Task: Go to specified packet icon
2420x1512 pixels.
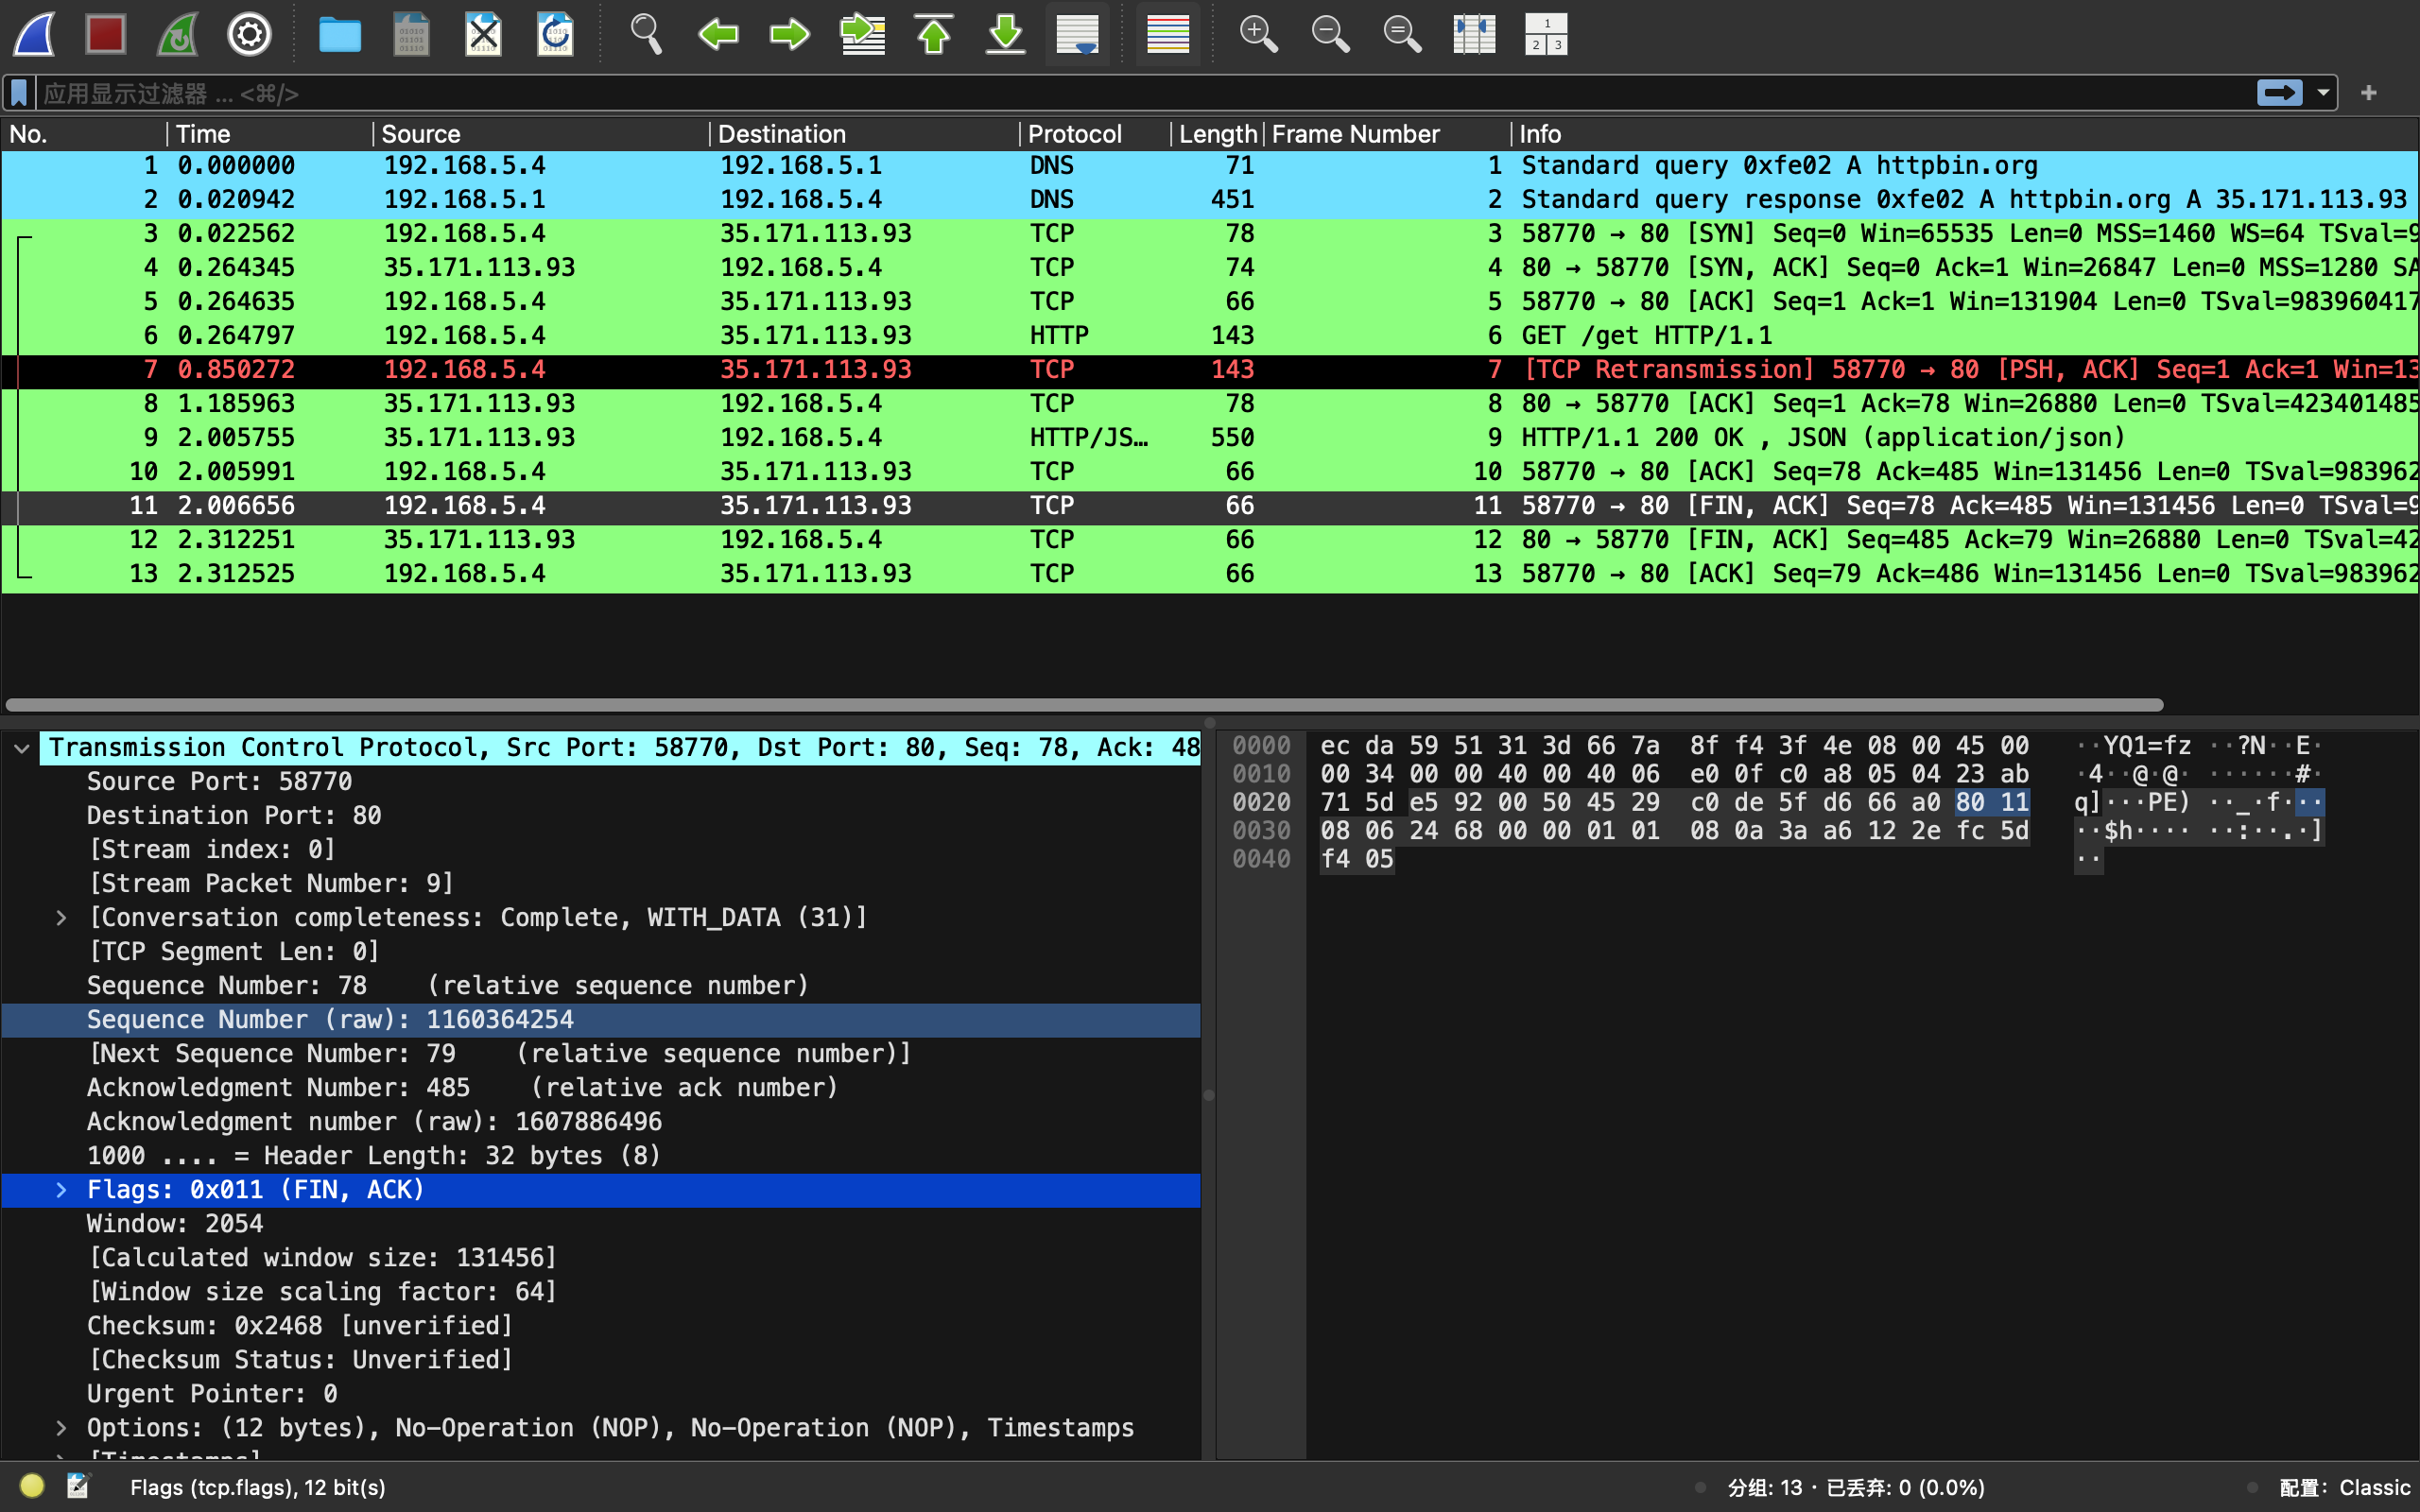Action: [862, 34]
